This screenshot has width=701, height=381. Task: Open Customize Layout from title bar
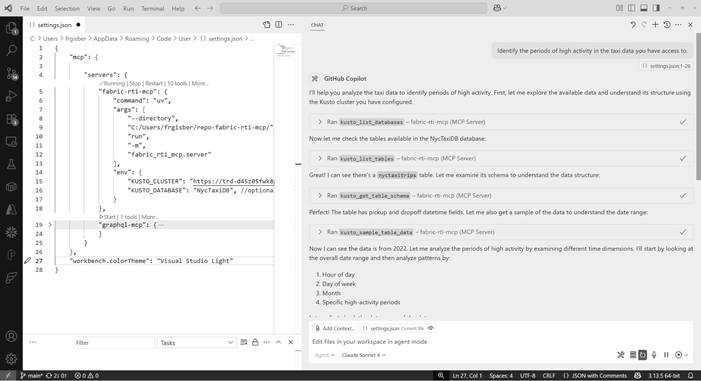click(619, 8)
